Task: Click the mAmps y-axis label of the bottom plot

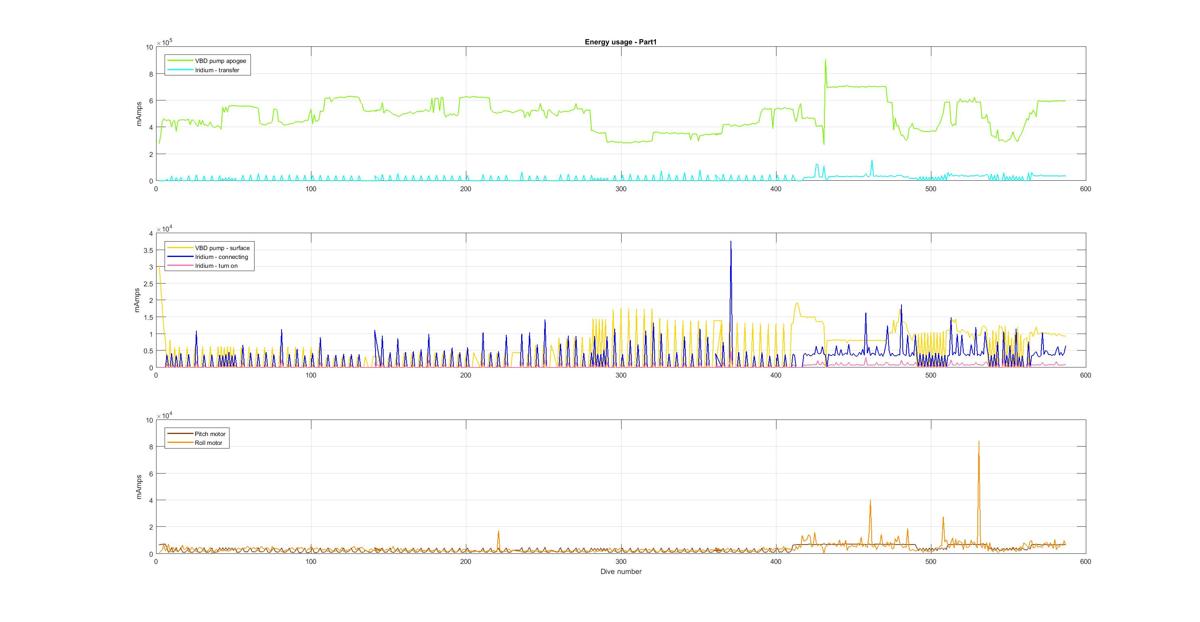Action: click(138, 487)
